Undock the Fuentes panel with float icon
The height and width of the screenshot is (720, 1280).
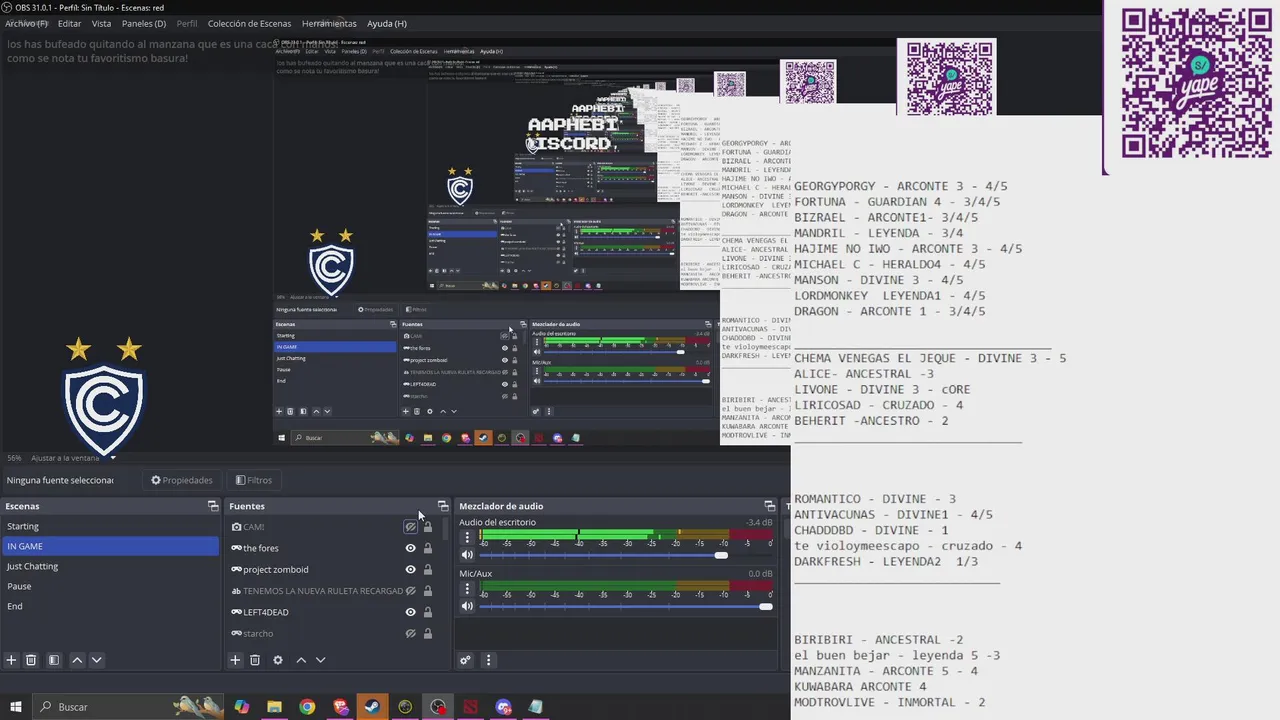(x=443, y=506)
